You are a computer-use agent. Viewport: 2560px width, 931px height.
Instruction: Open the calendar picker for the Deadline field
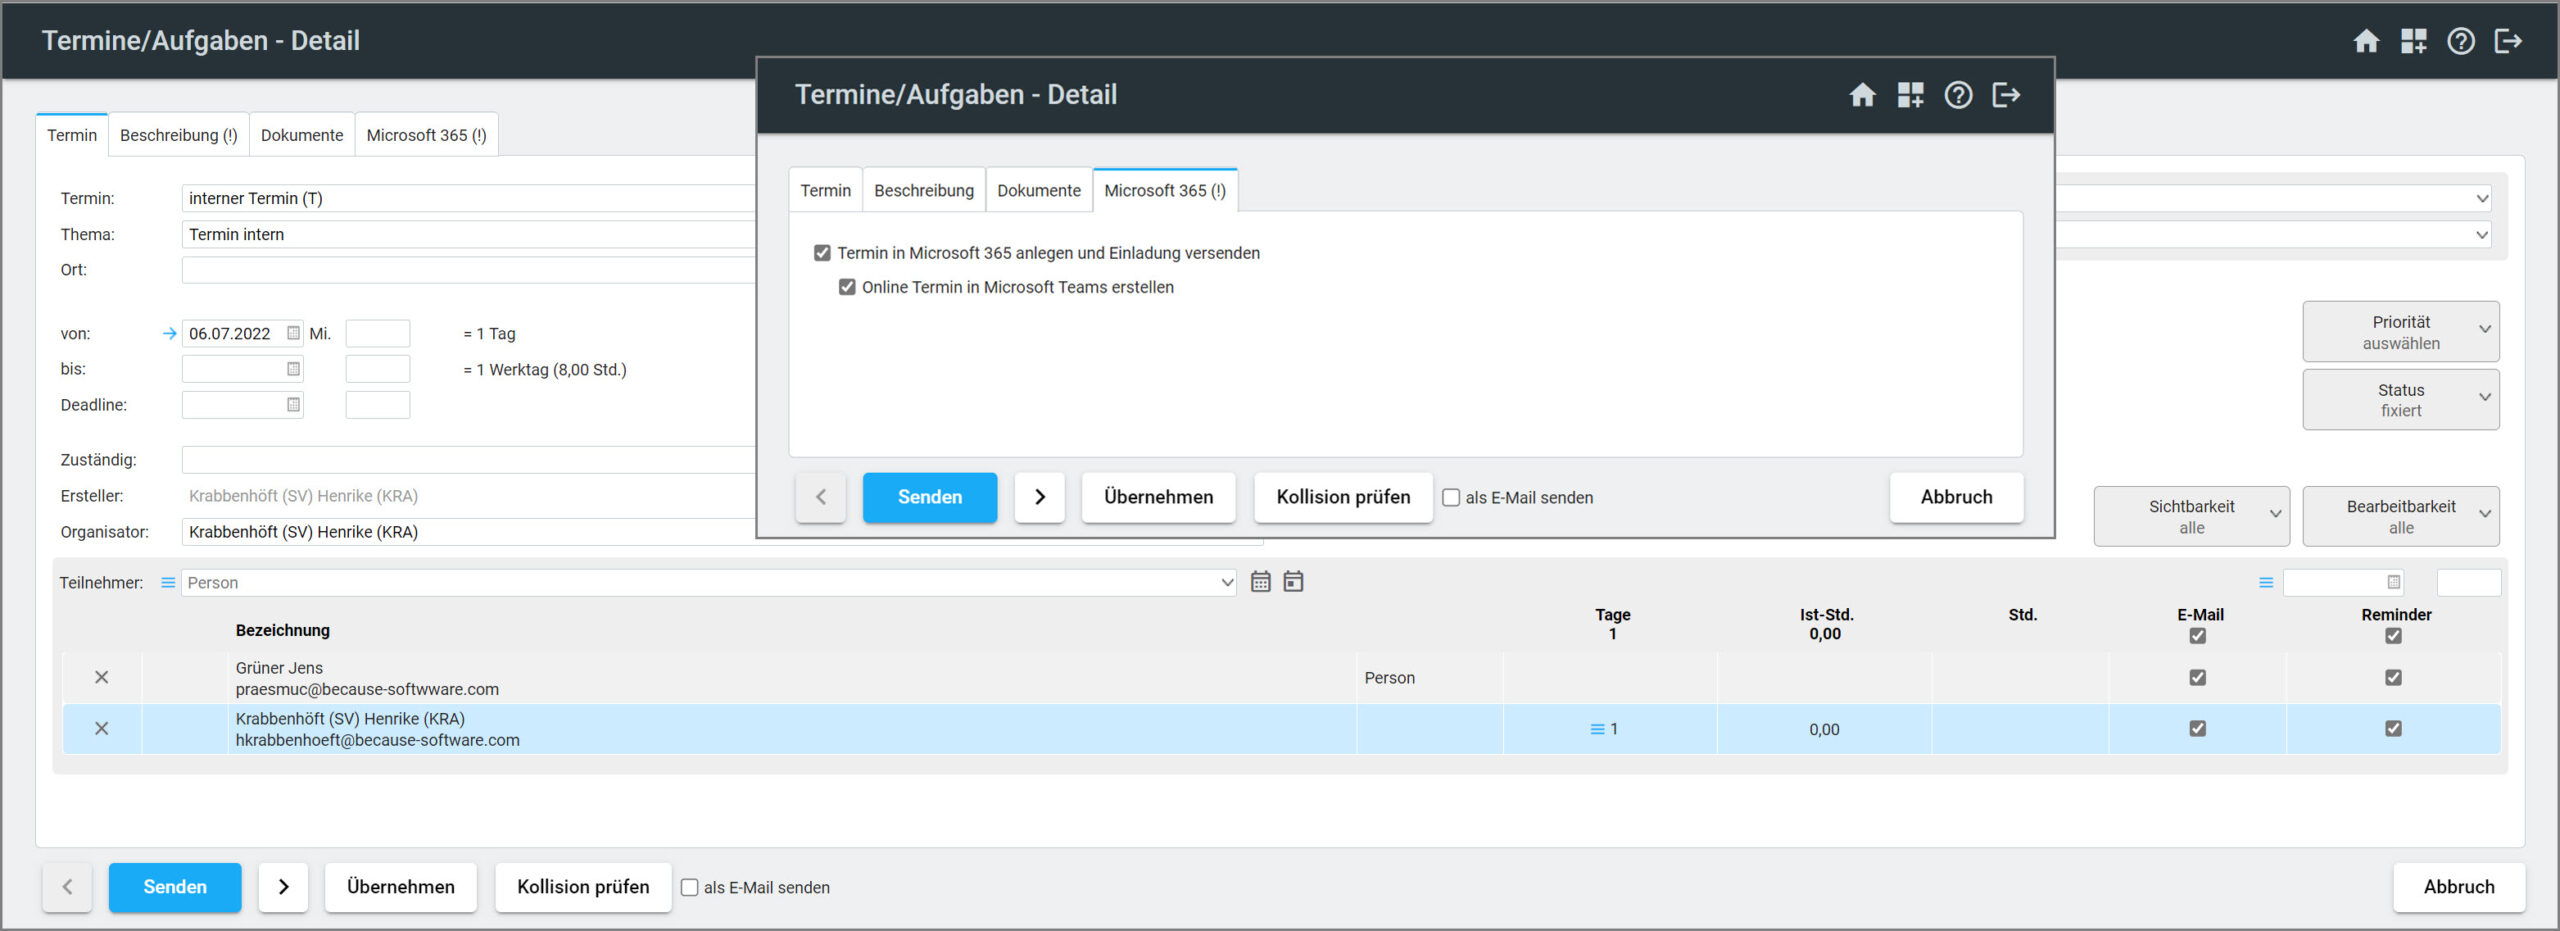coord(293,405)
